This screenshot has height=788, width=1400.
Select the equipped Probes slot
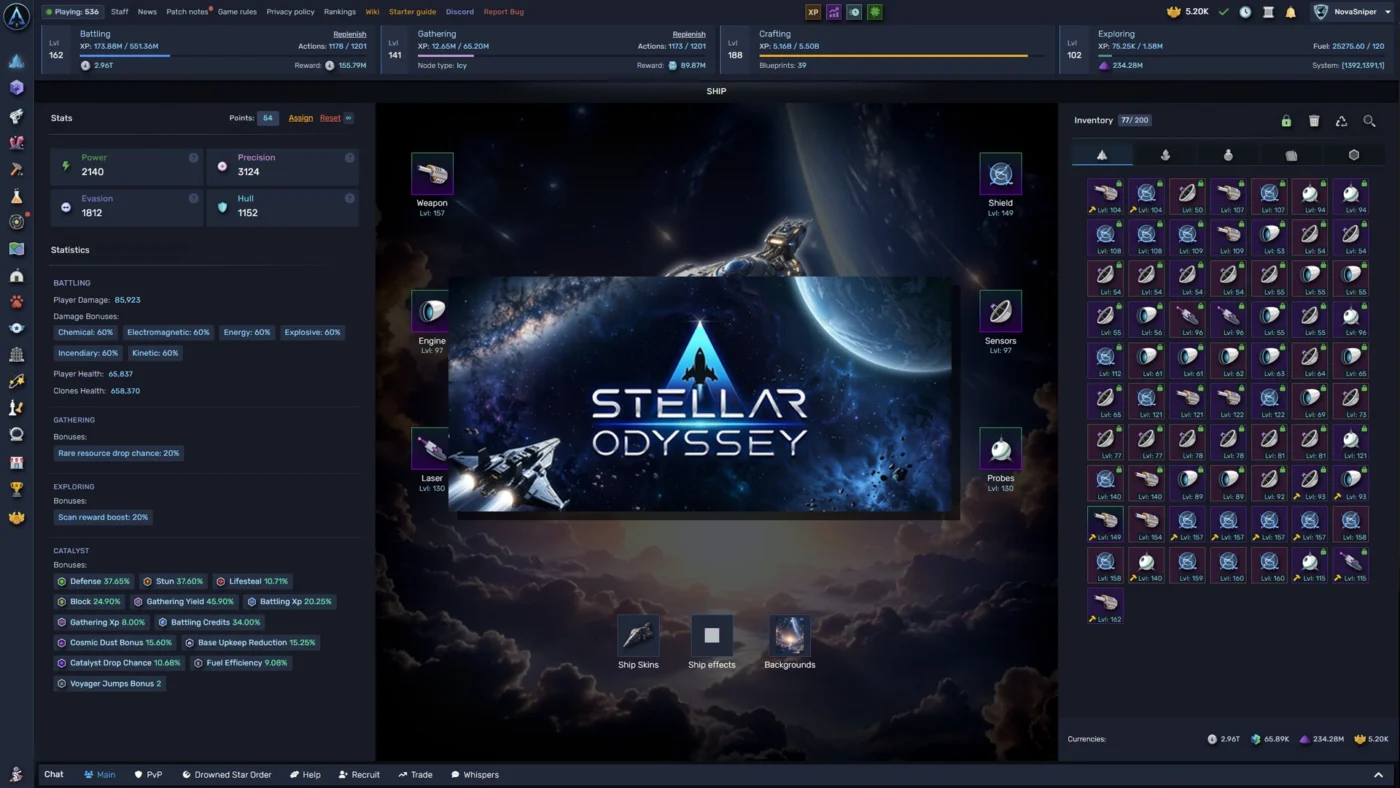pos(1000,449)
